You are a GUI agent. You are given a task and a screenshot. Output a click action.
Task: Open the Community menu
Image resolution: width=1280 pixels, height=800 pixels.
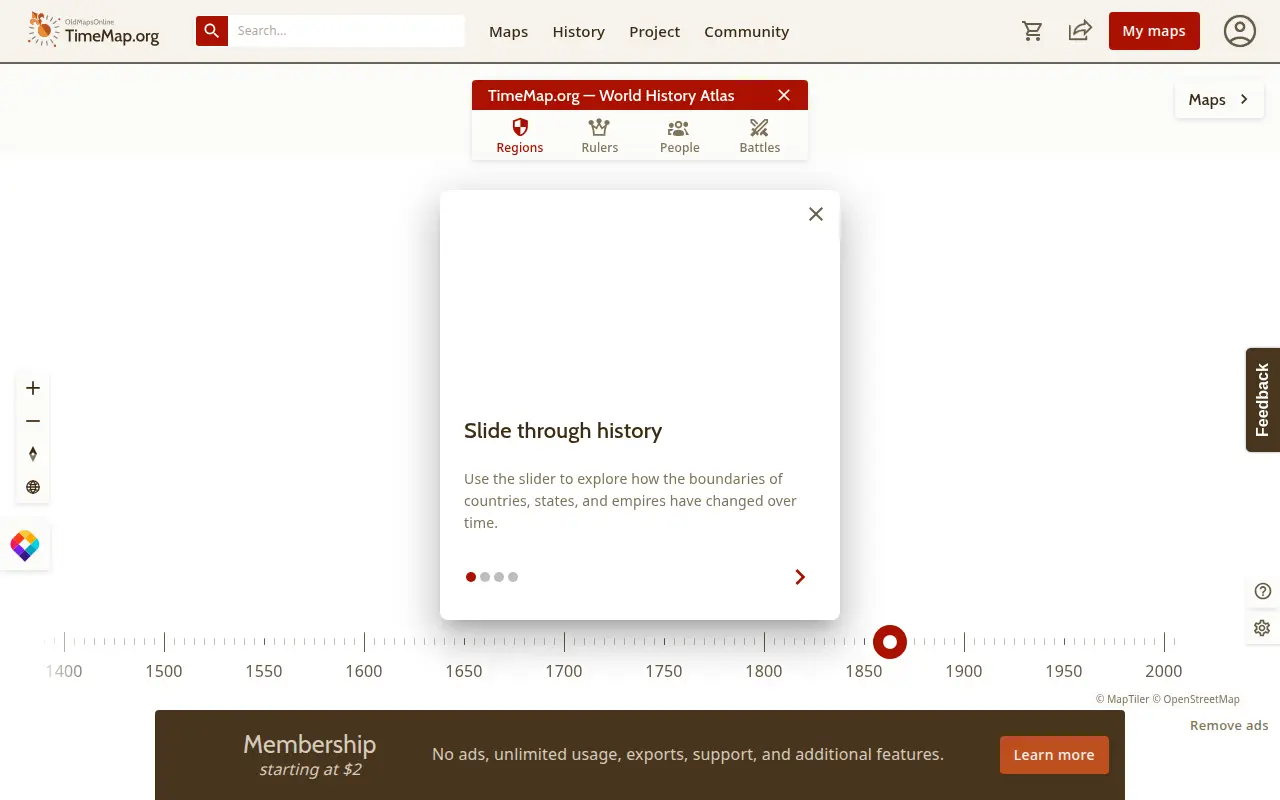tap(747, 31)
